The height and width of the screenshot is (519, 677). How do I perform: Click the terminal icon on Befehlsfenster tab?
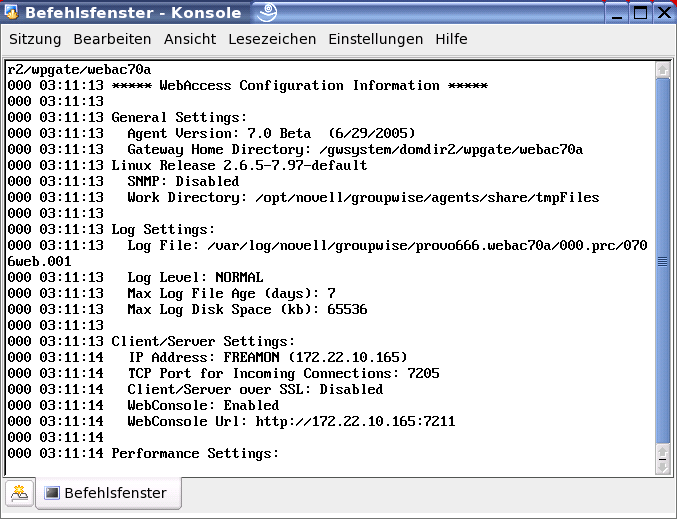(x=52, y=493)
